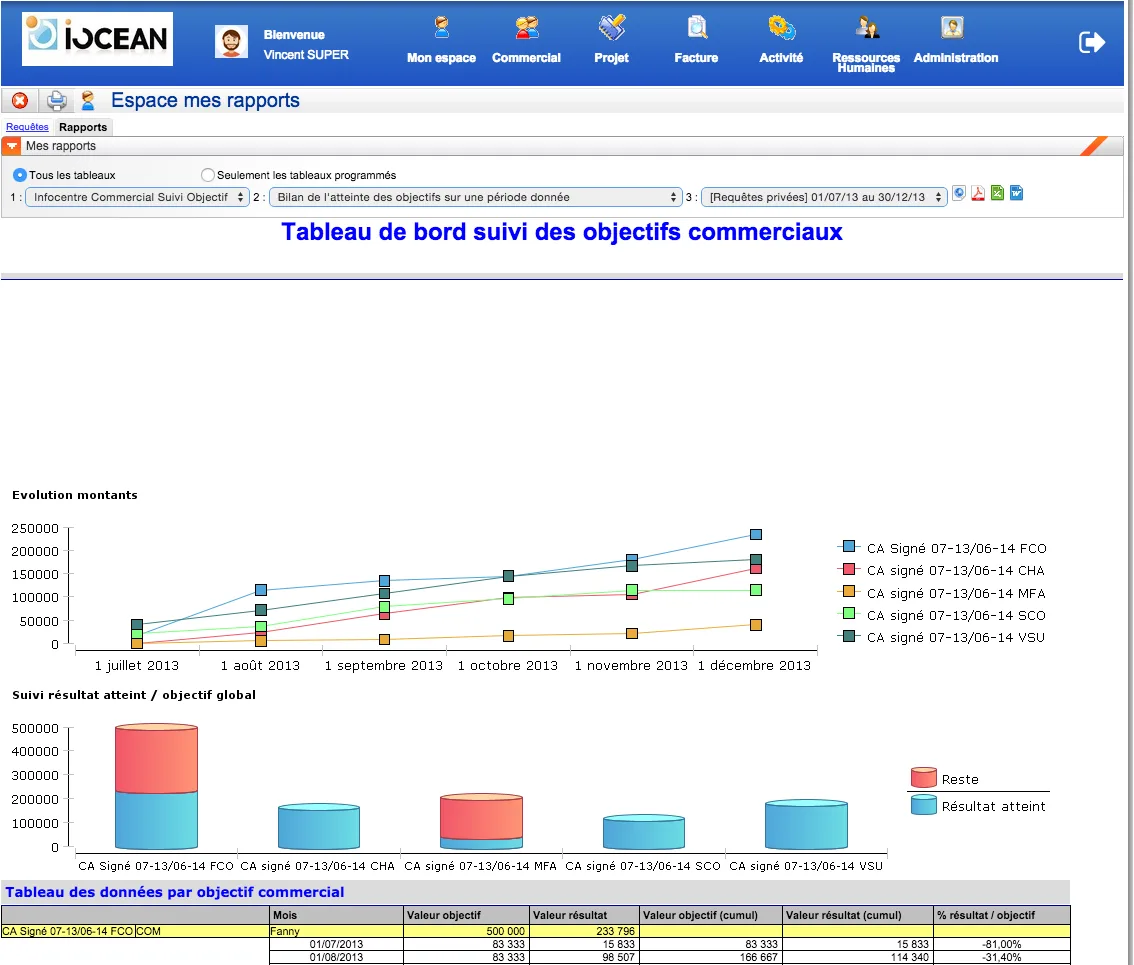Click the 01/07/2013 date cell
This screenshot has height=965, width=1134.
point(336,944)
